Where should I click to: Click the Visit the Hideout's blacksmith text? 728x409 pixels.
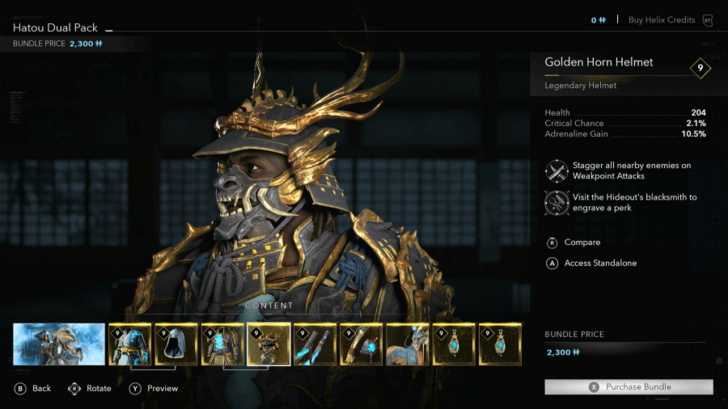pyautogui.click(x=634, y=202)
